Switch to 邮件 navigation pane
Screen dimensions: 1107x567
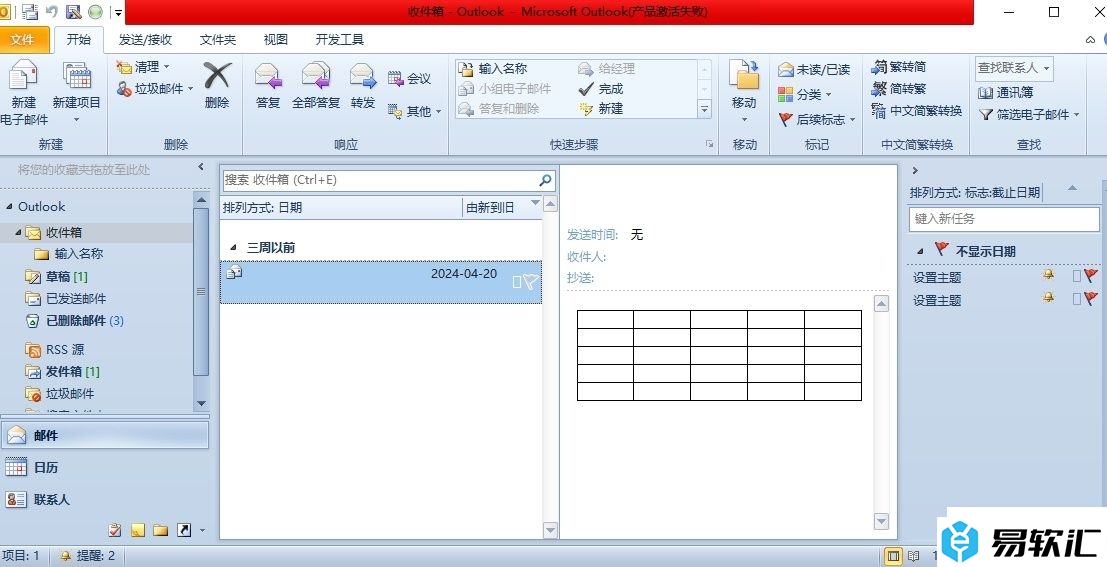(104, 436)
